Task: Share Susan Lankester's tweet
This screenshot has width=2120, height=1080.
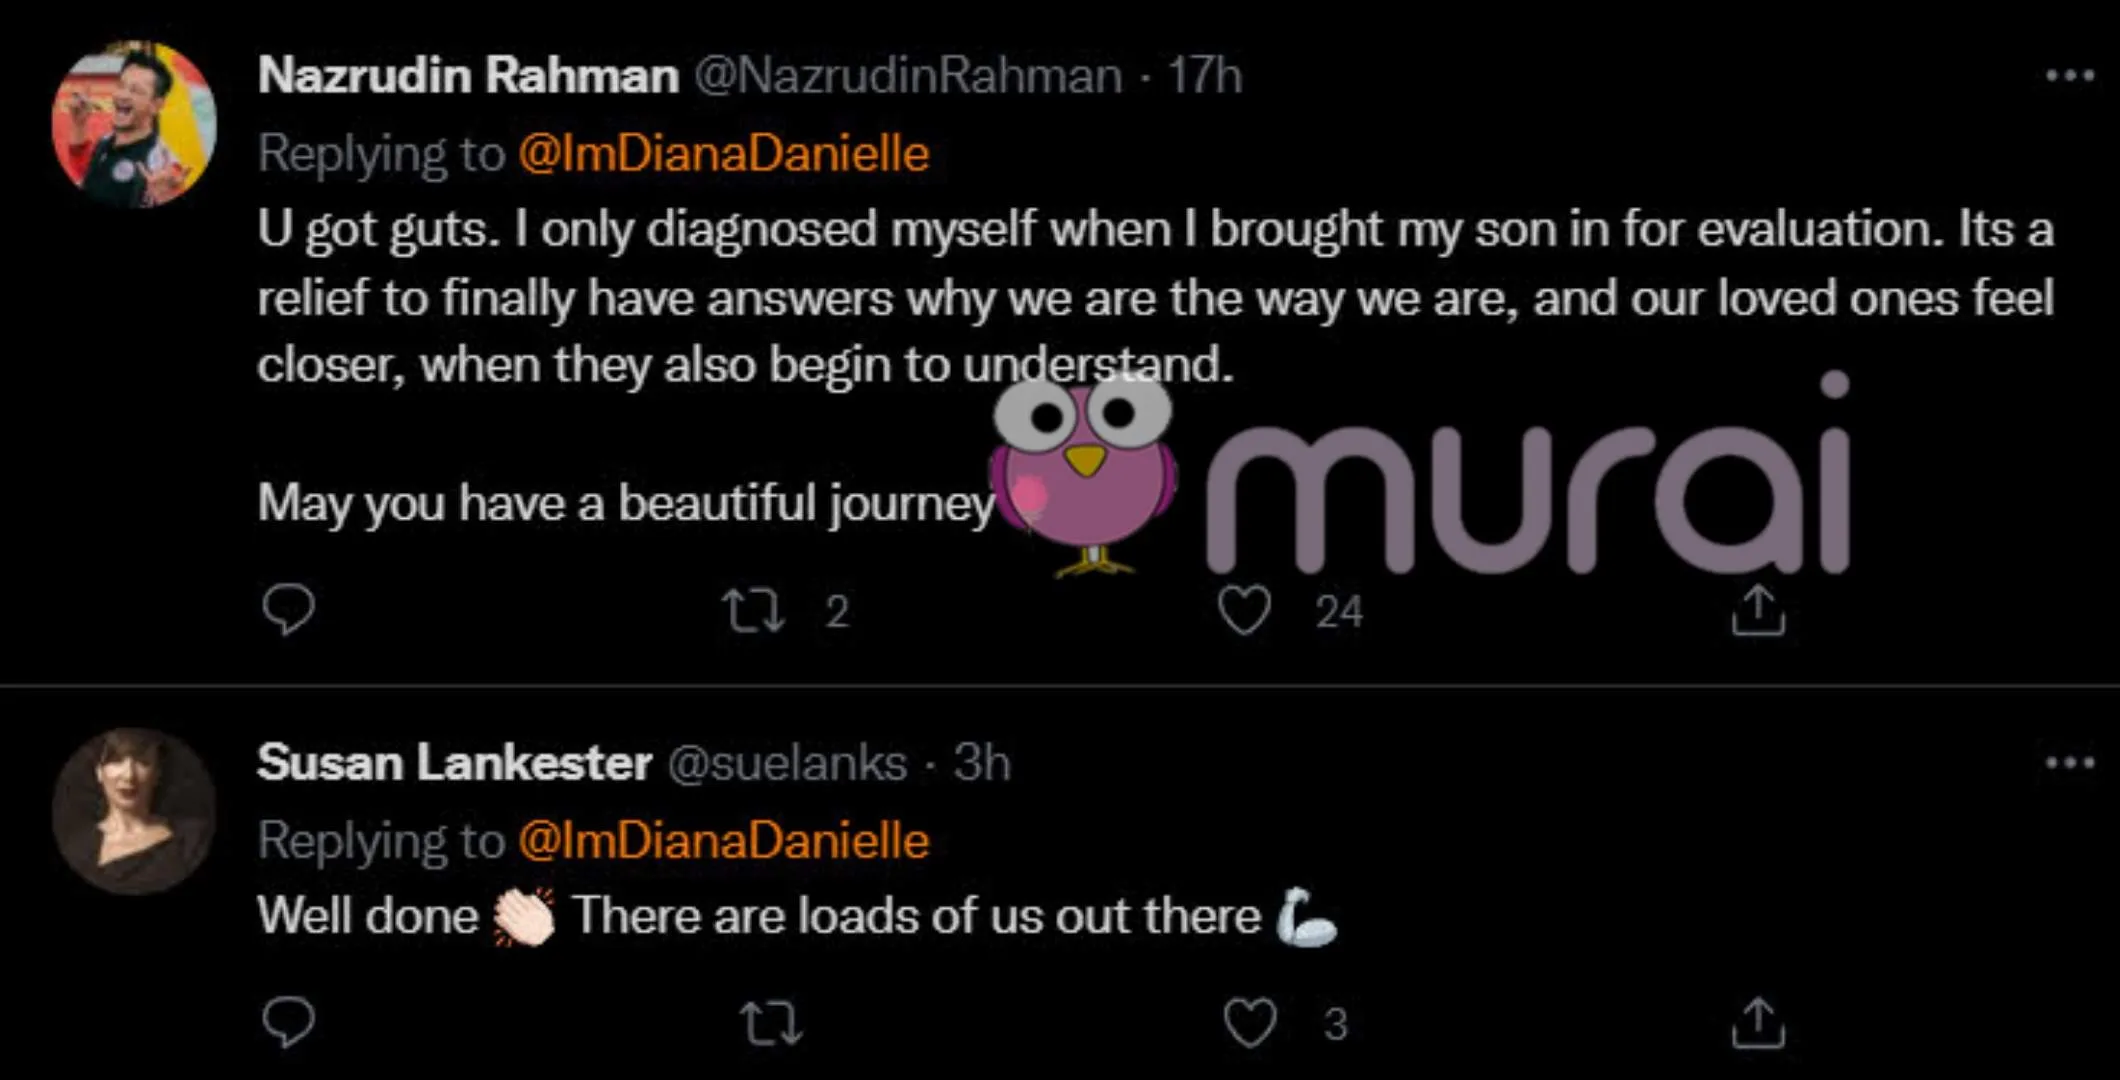Action: pyautogui.click(x=1757, y=1023)
